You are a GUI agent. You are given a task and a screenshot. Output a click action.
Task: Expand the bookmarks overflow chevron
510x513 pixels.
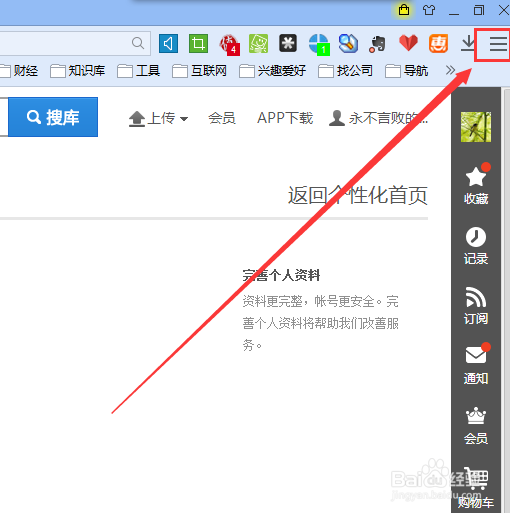(x=450, y=70)
